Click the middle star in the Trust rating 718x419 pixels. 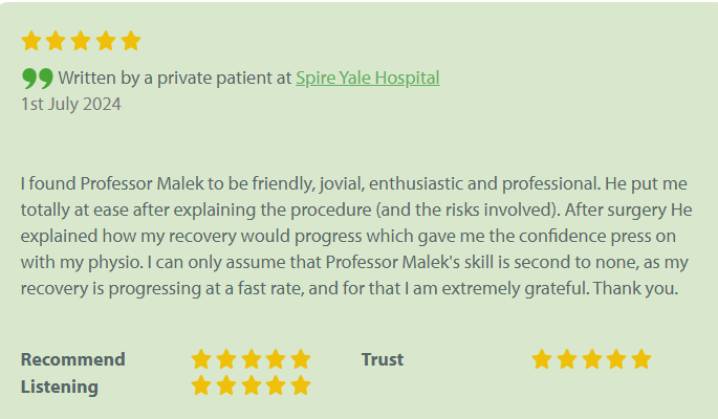591,359
